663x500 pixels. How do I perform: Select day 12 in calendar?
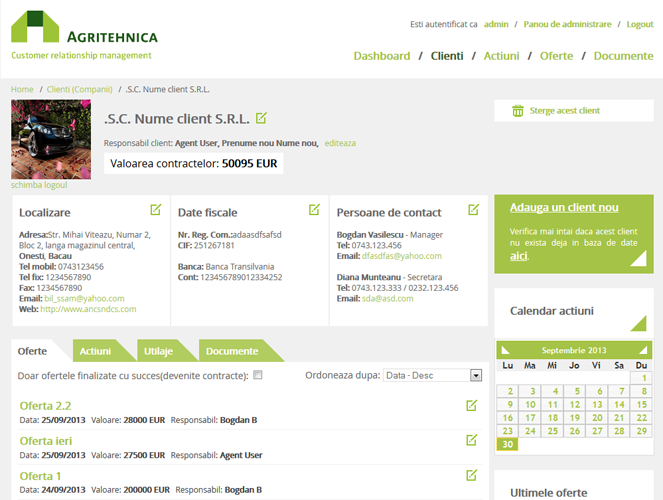[574, 404]
